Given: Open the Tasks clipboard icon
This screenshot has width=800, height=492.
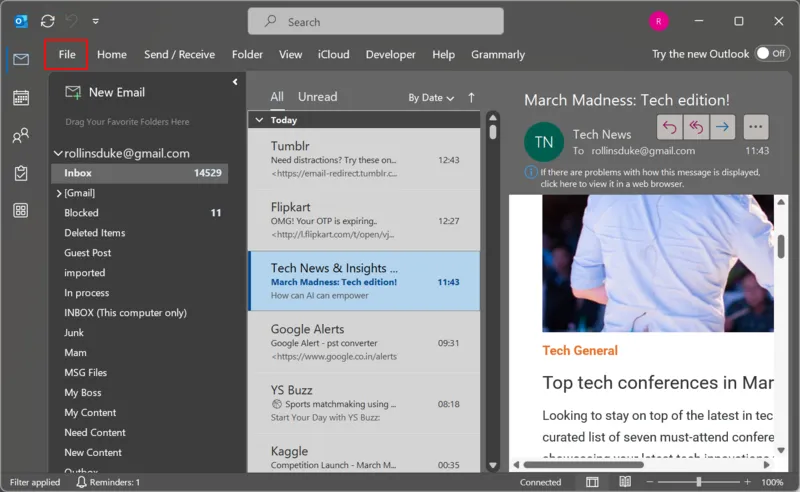Looking at the screenshot, I should click(x=20, y=173).
